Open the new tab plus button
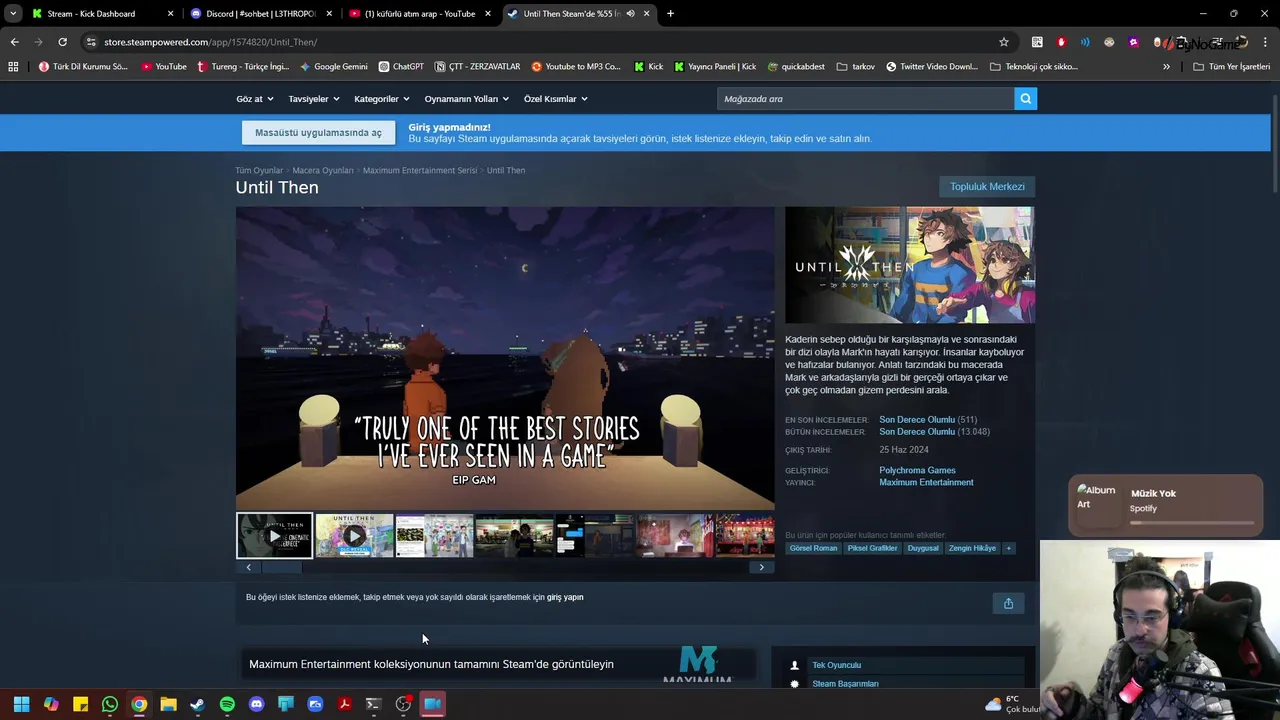This screenshot has width=1280, height=720. [x=670, y=14]
